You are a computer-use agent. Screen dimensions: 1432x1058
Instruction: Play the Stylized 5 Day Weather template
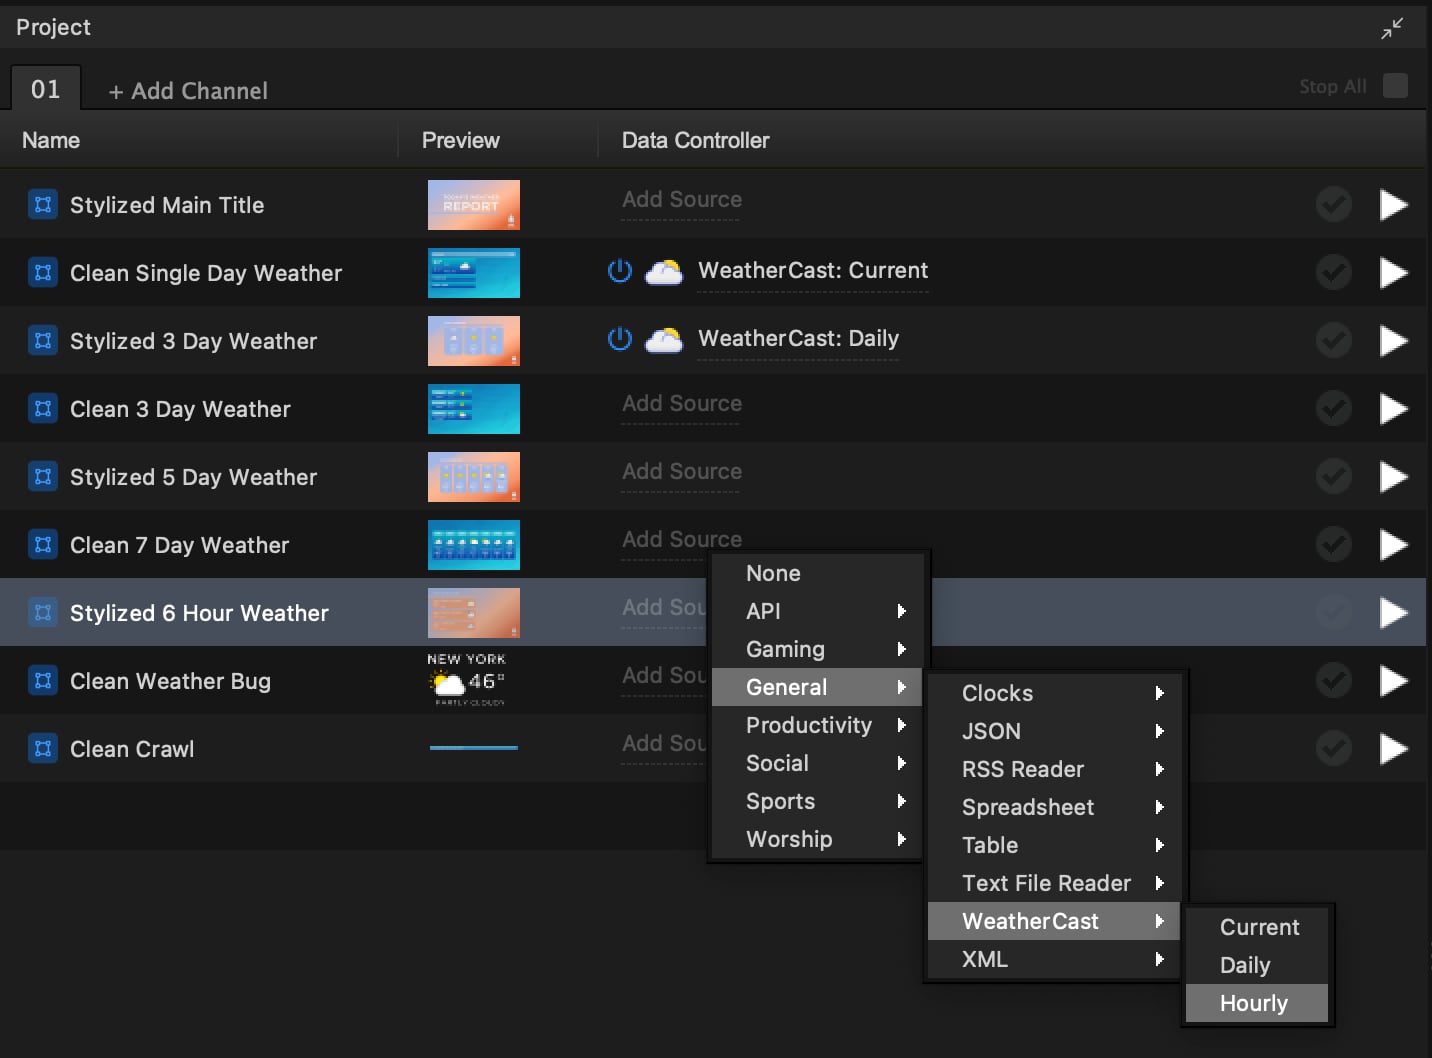[1393, 477]
